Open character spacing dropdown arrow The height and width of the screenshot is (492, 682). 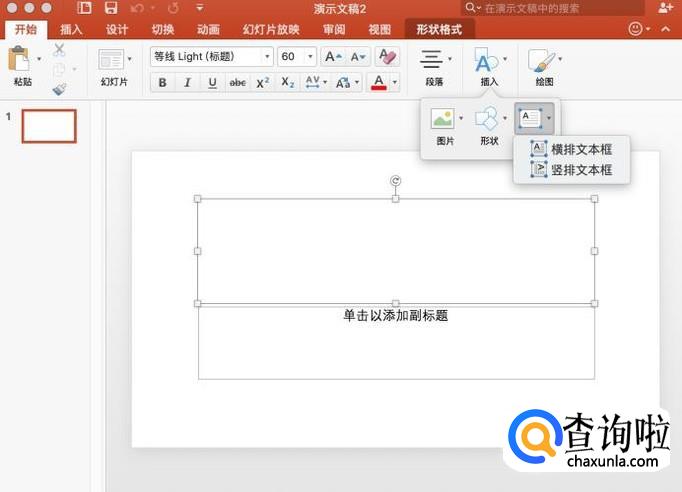click(x=325, y=82)
